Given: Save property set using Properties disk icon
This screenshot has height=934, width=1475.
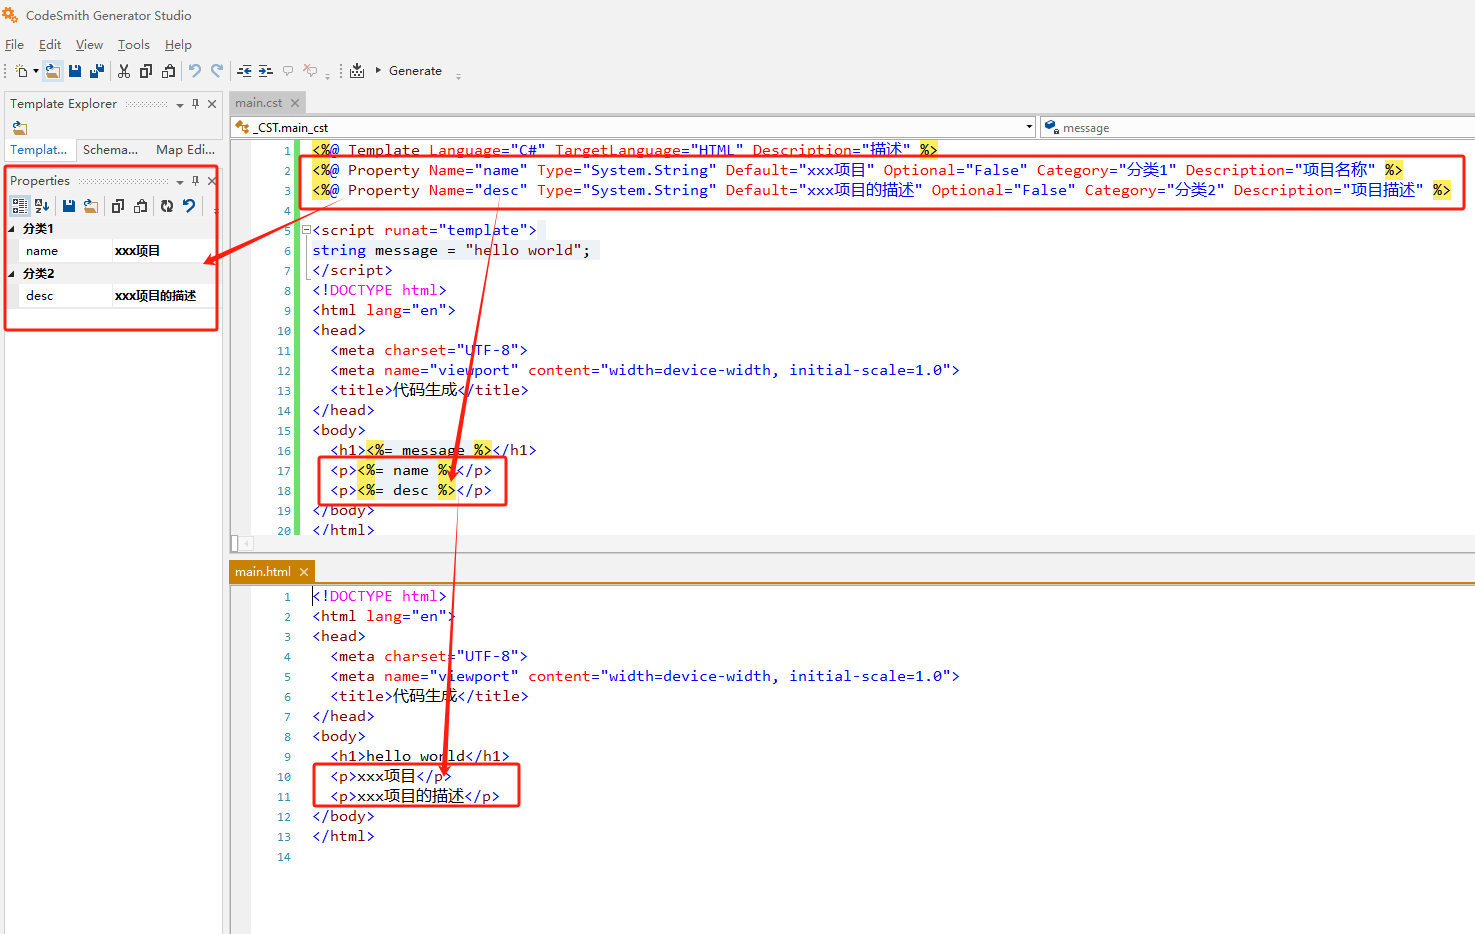Looking at the screenshot, I should [69, 206].
